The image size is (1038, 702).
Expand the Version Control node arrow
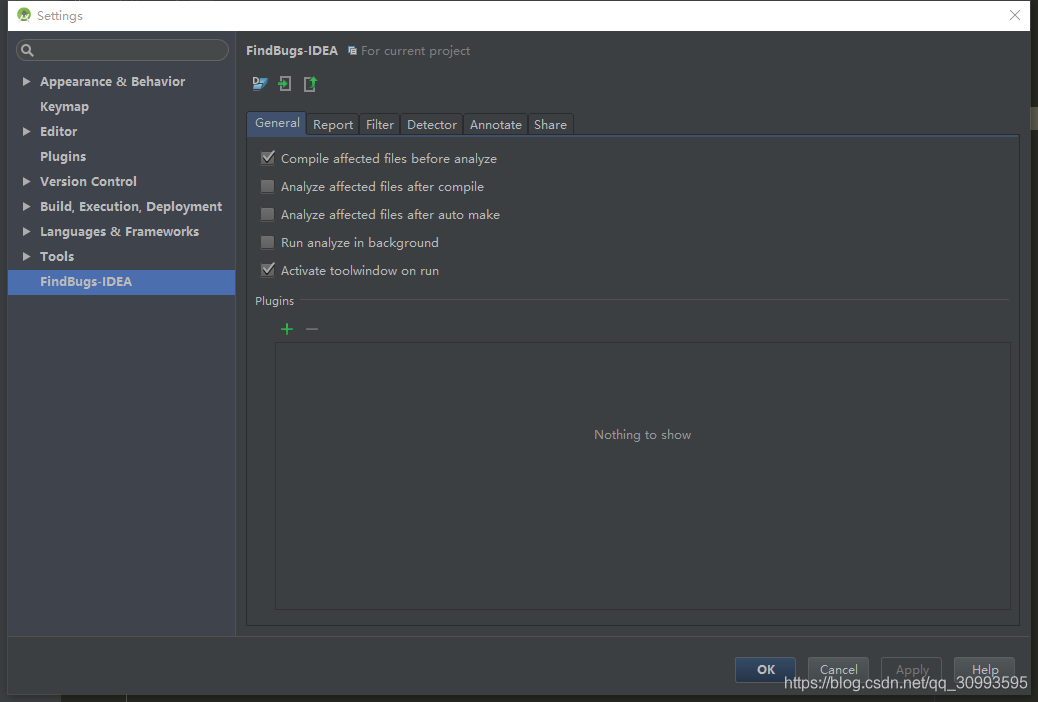(26, 181)
